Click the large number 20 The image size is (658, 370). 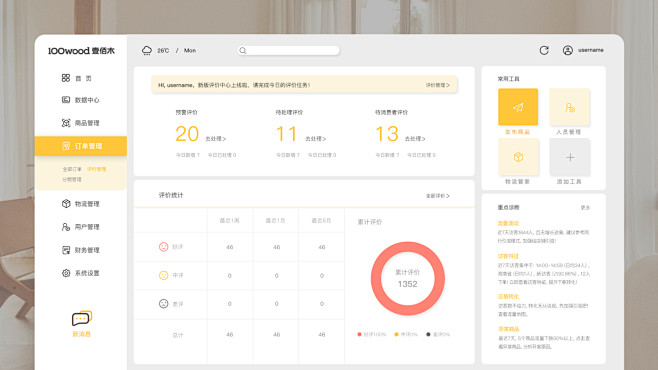(x=187, y=134)
